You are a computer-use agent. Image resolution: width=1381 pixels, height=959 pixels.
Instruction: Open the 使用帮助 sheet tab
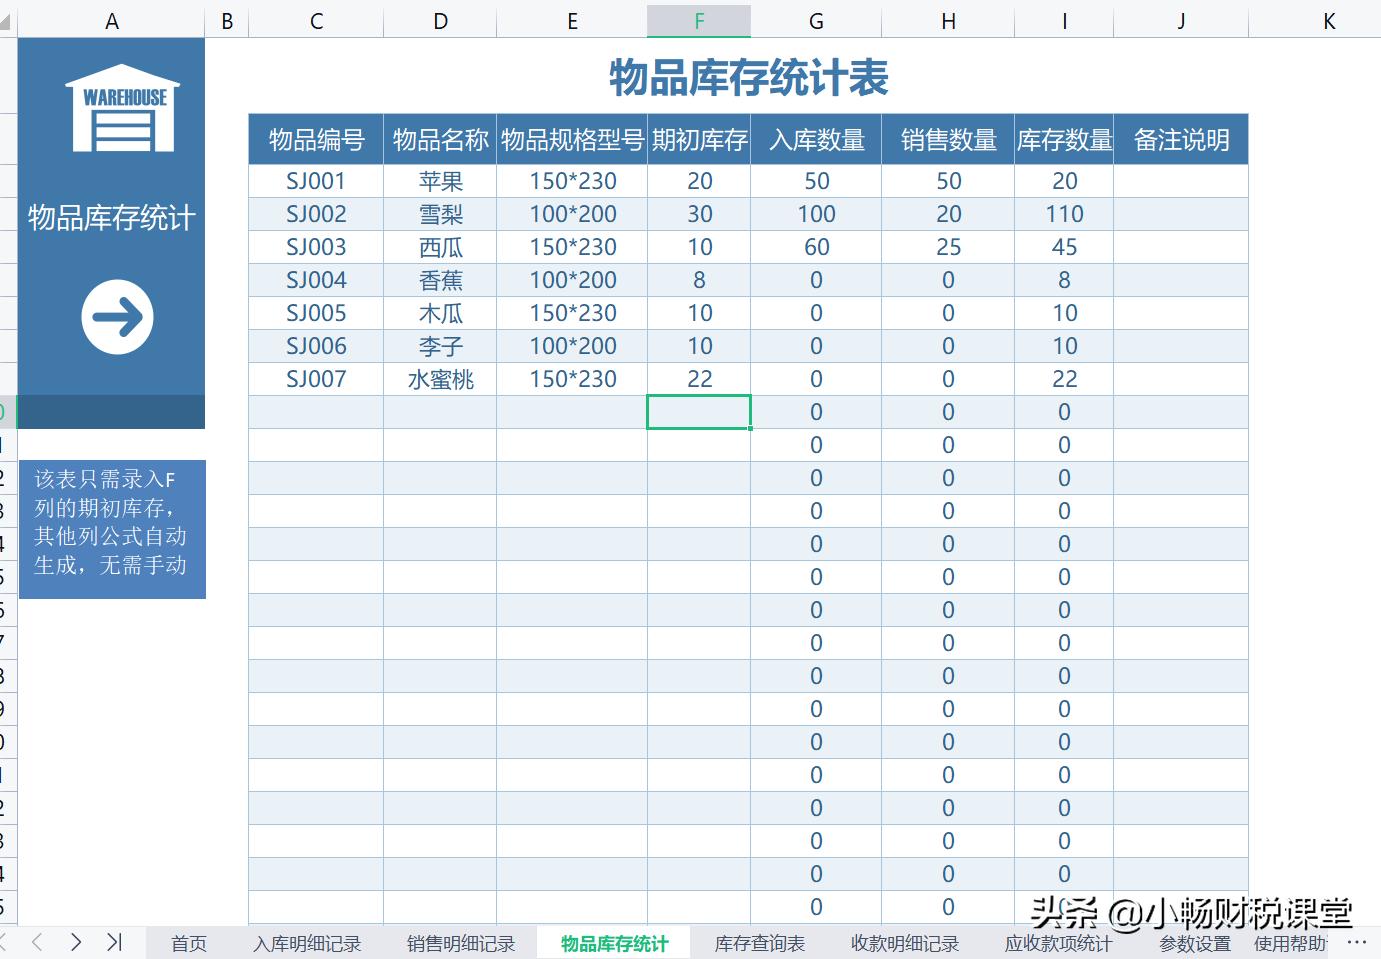coord(1288,941)
